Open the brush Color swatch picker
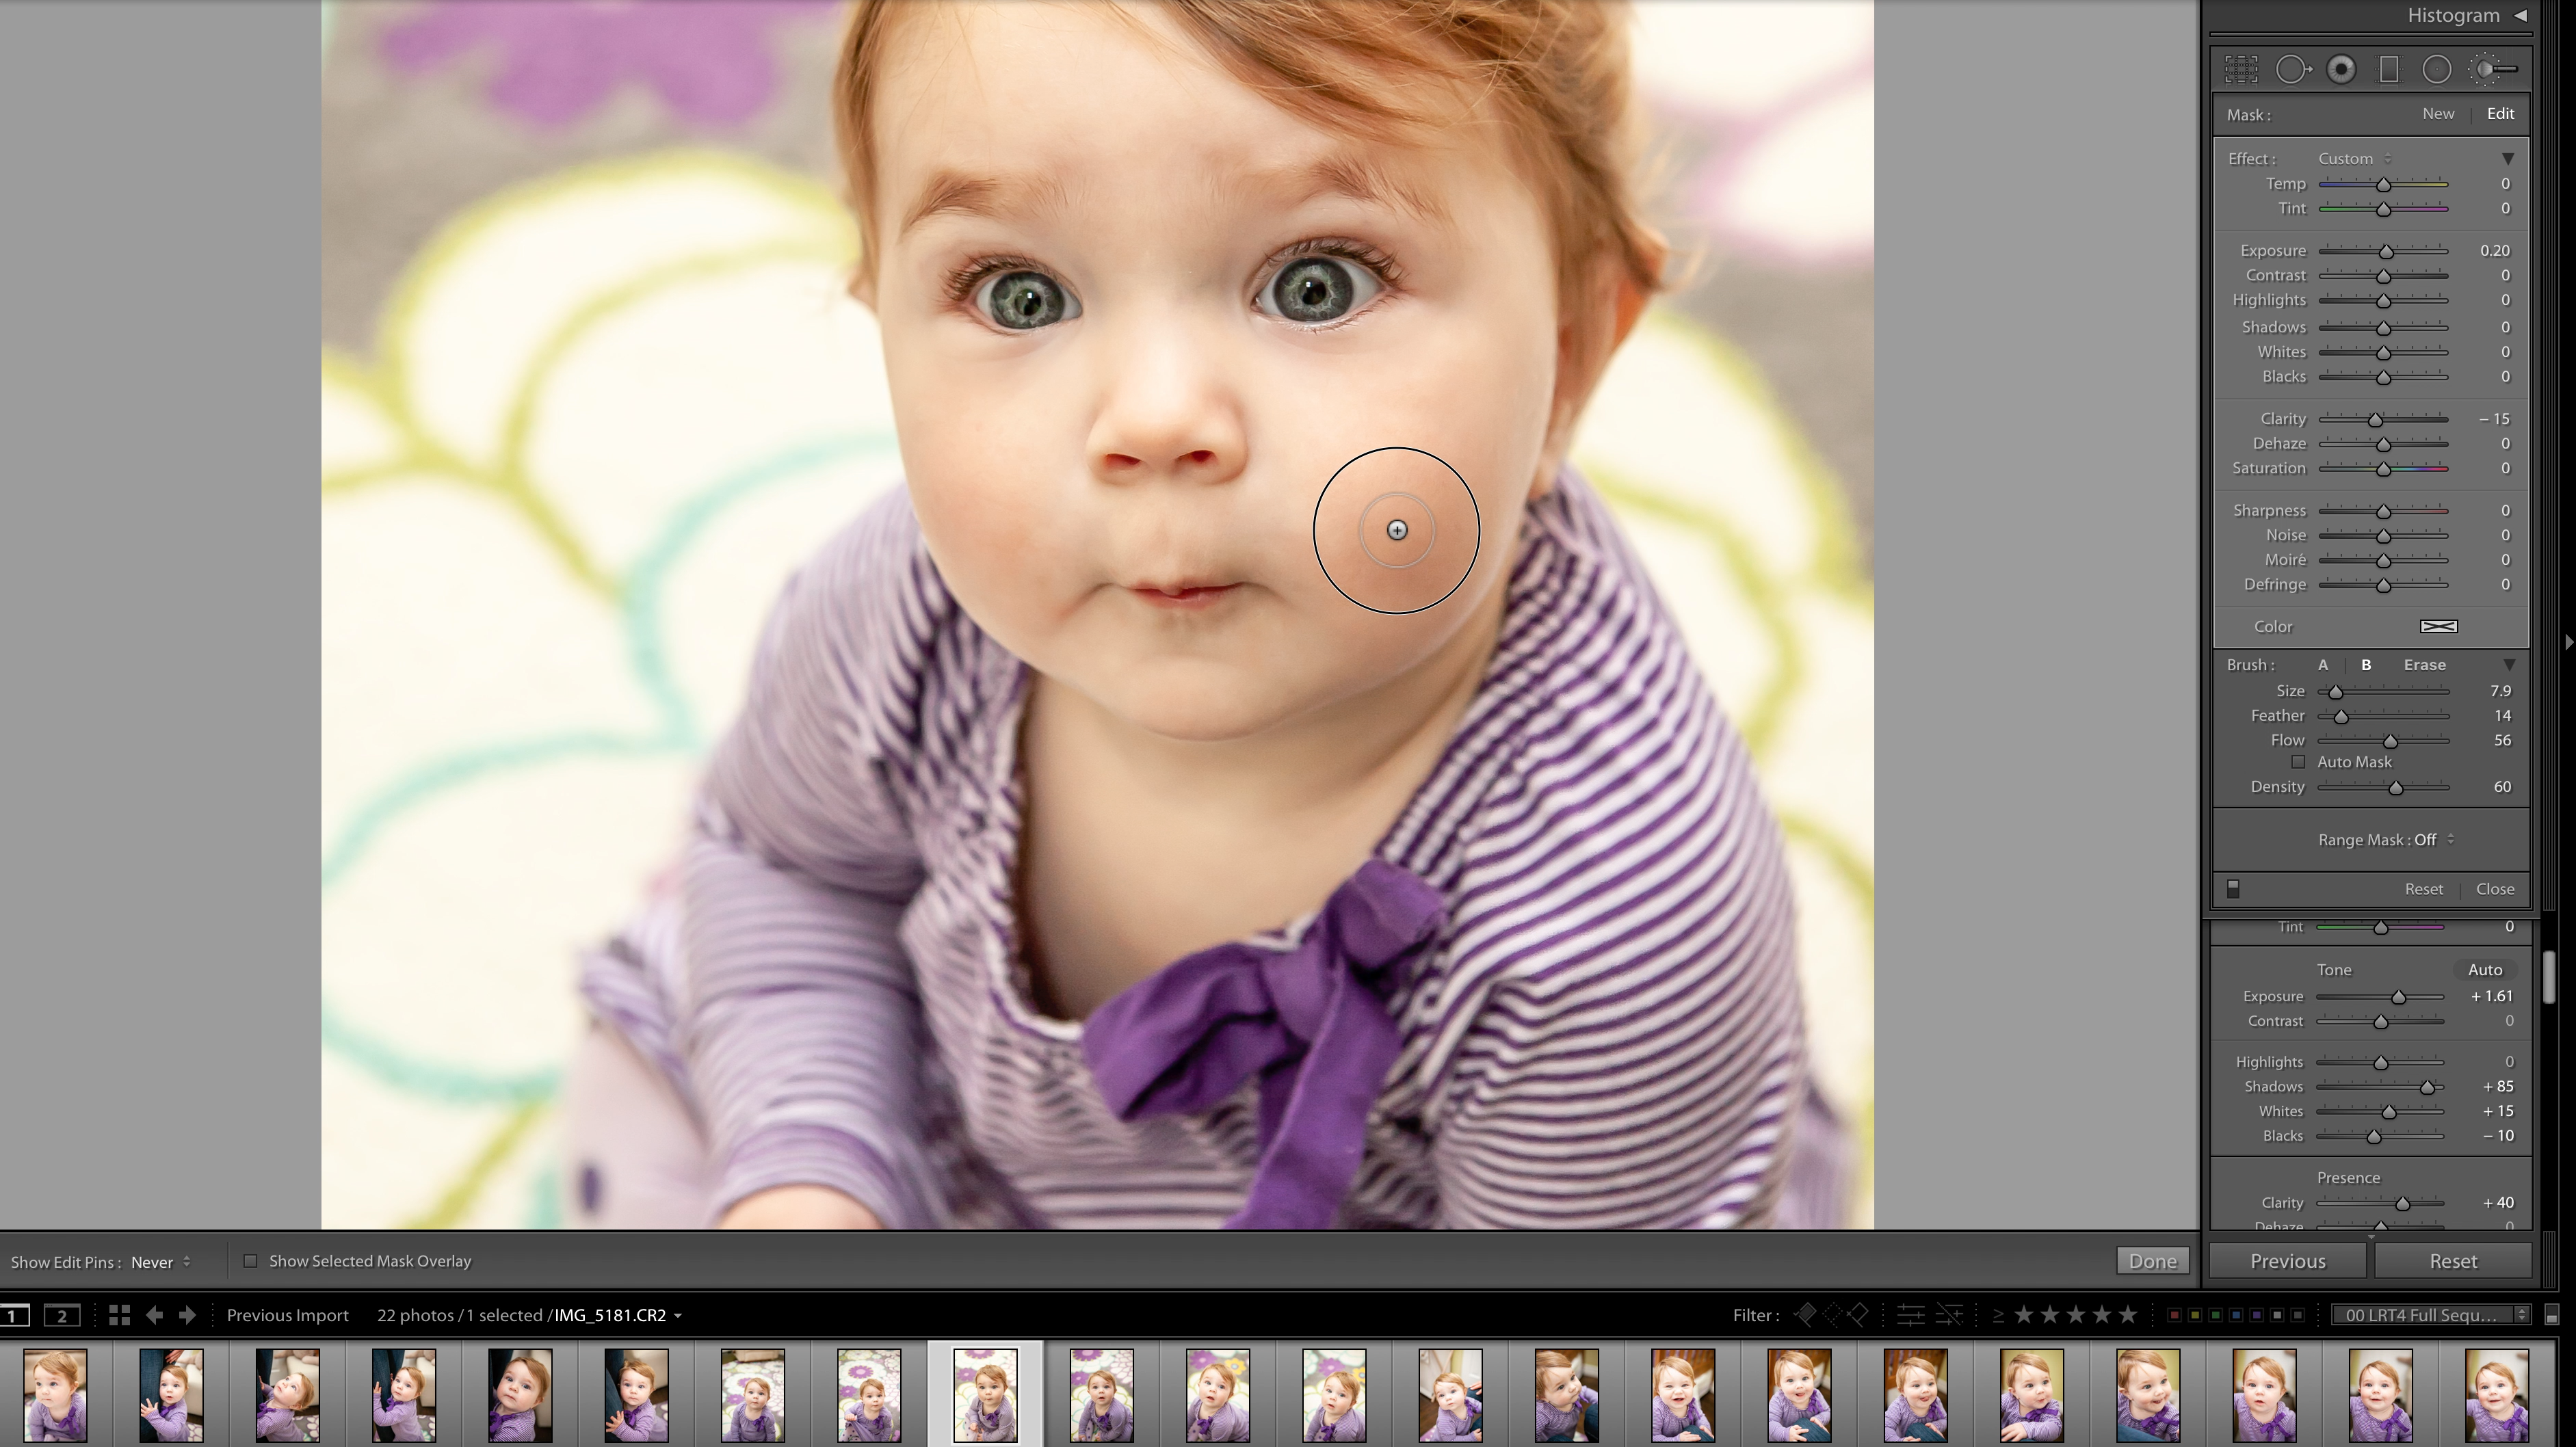The image size is (2576, 1447). click(x=2440, y=626)
